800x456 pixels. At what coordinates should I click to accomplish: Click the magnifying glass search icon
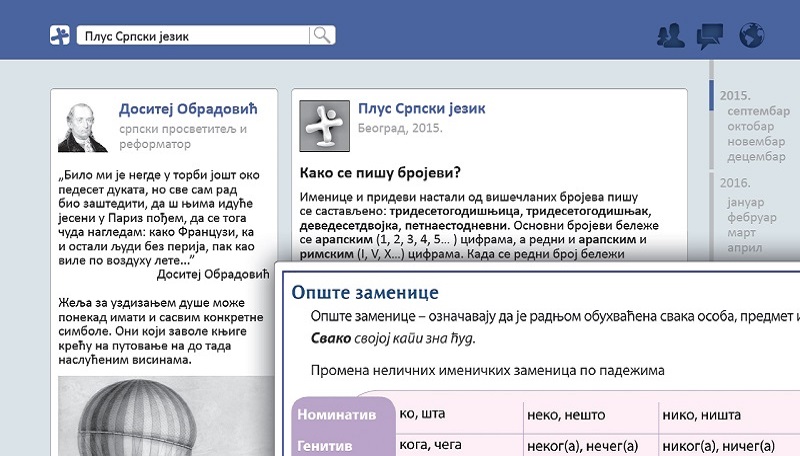[x=322, y=36]
